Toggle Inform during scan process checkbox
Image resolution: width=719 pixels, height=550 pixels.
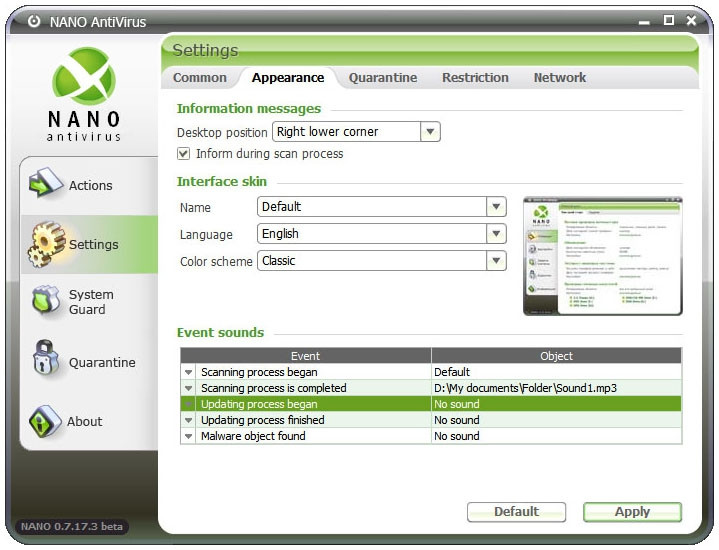click(x=183, y=154)
